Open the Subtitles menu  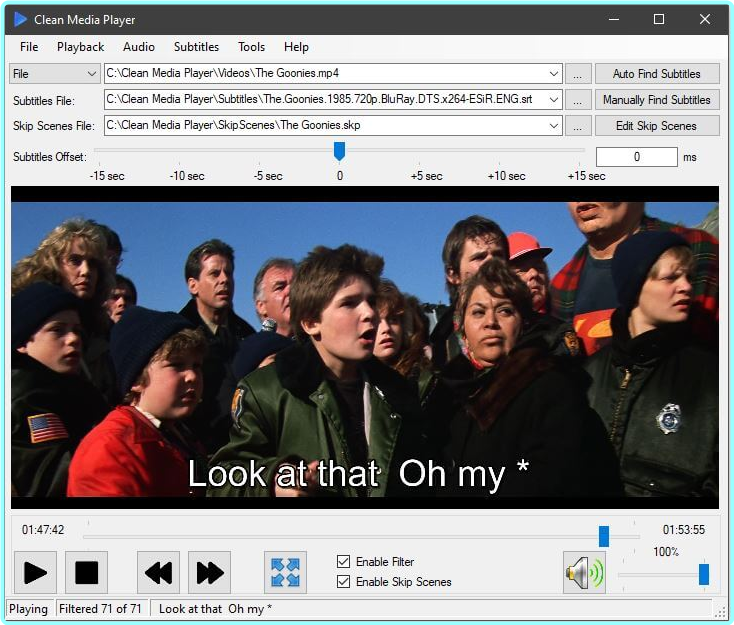click(196, 47)
